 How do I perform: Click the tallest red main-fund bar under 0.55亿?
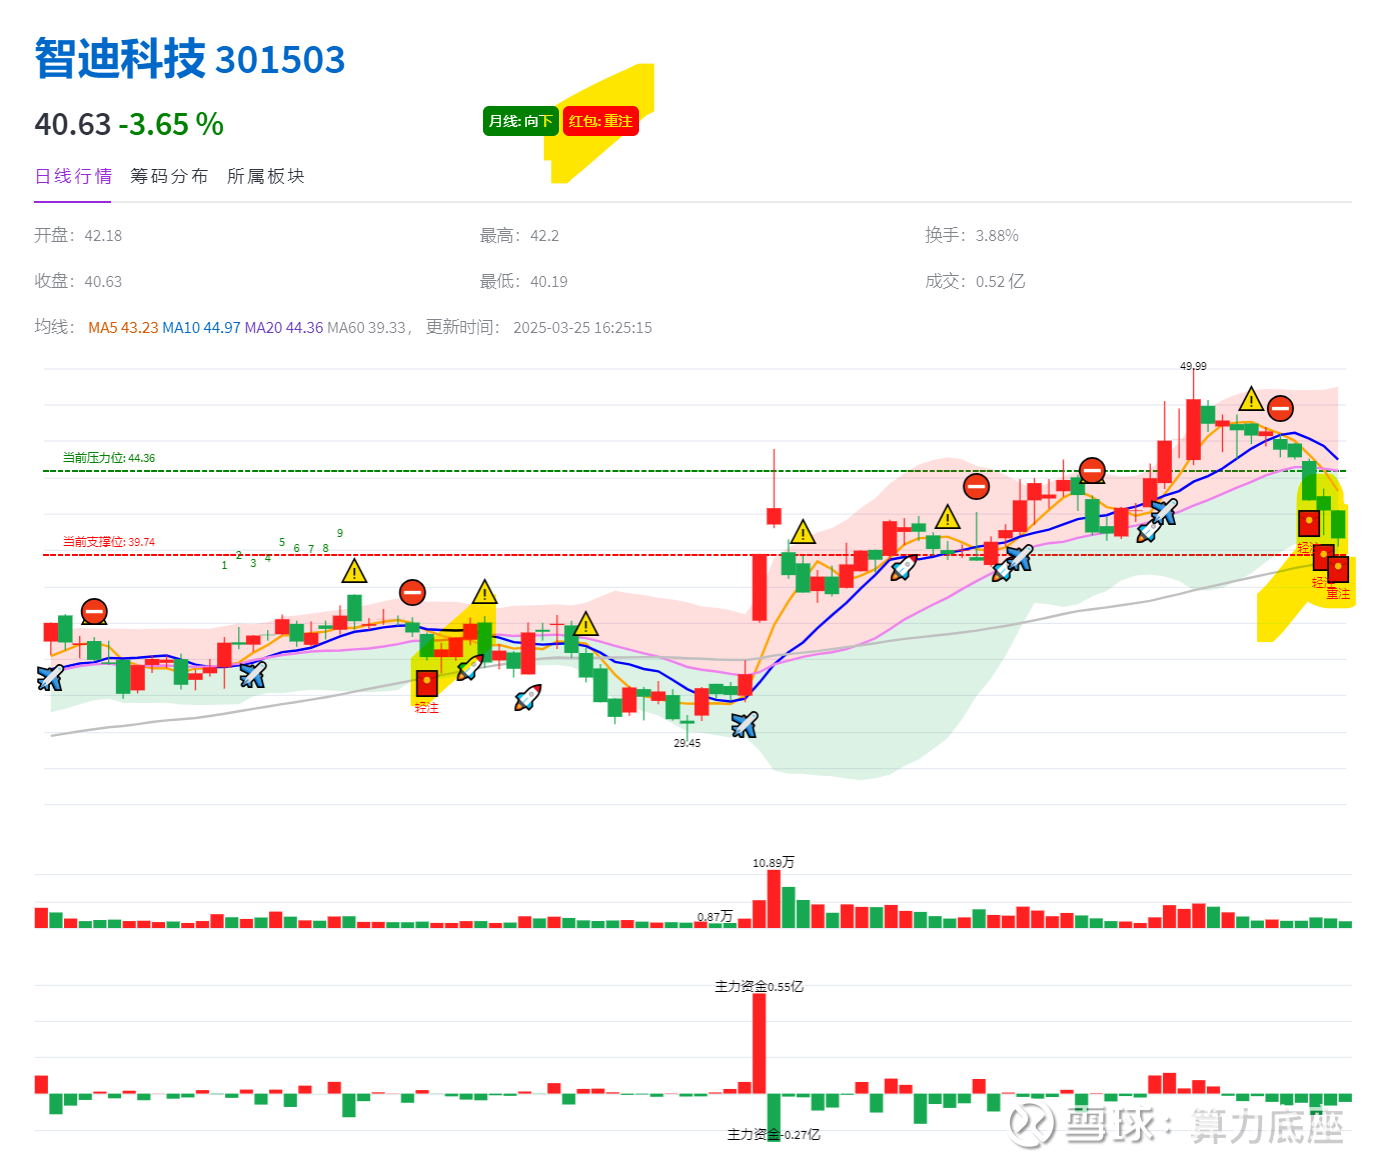click(759, 1043)
